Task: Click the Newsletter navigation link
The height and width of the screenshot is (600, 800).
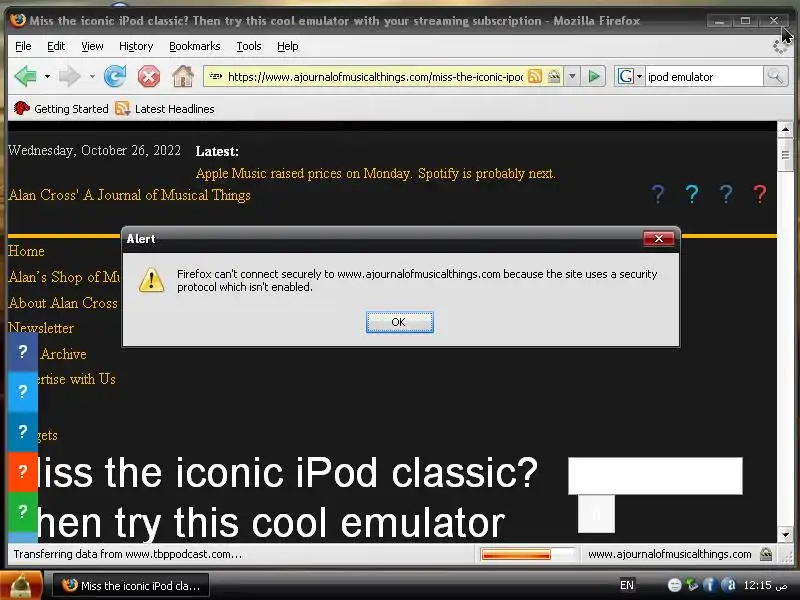Action: pyautogui.click(x=41, y=328)
